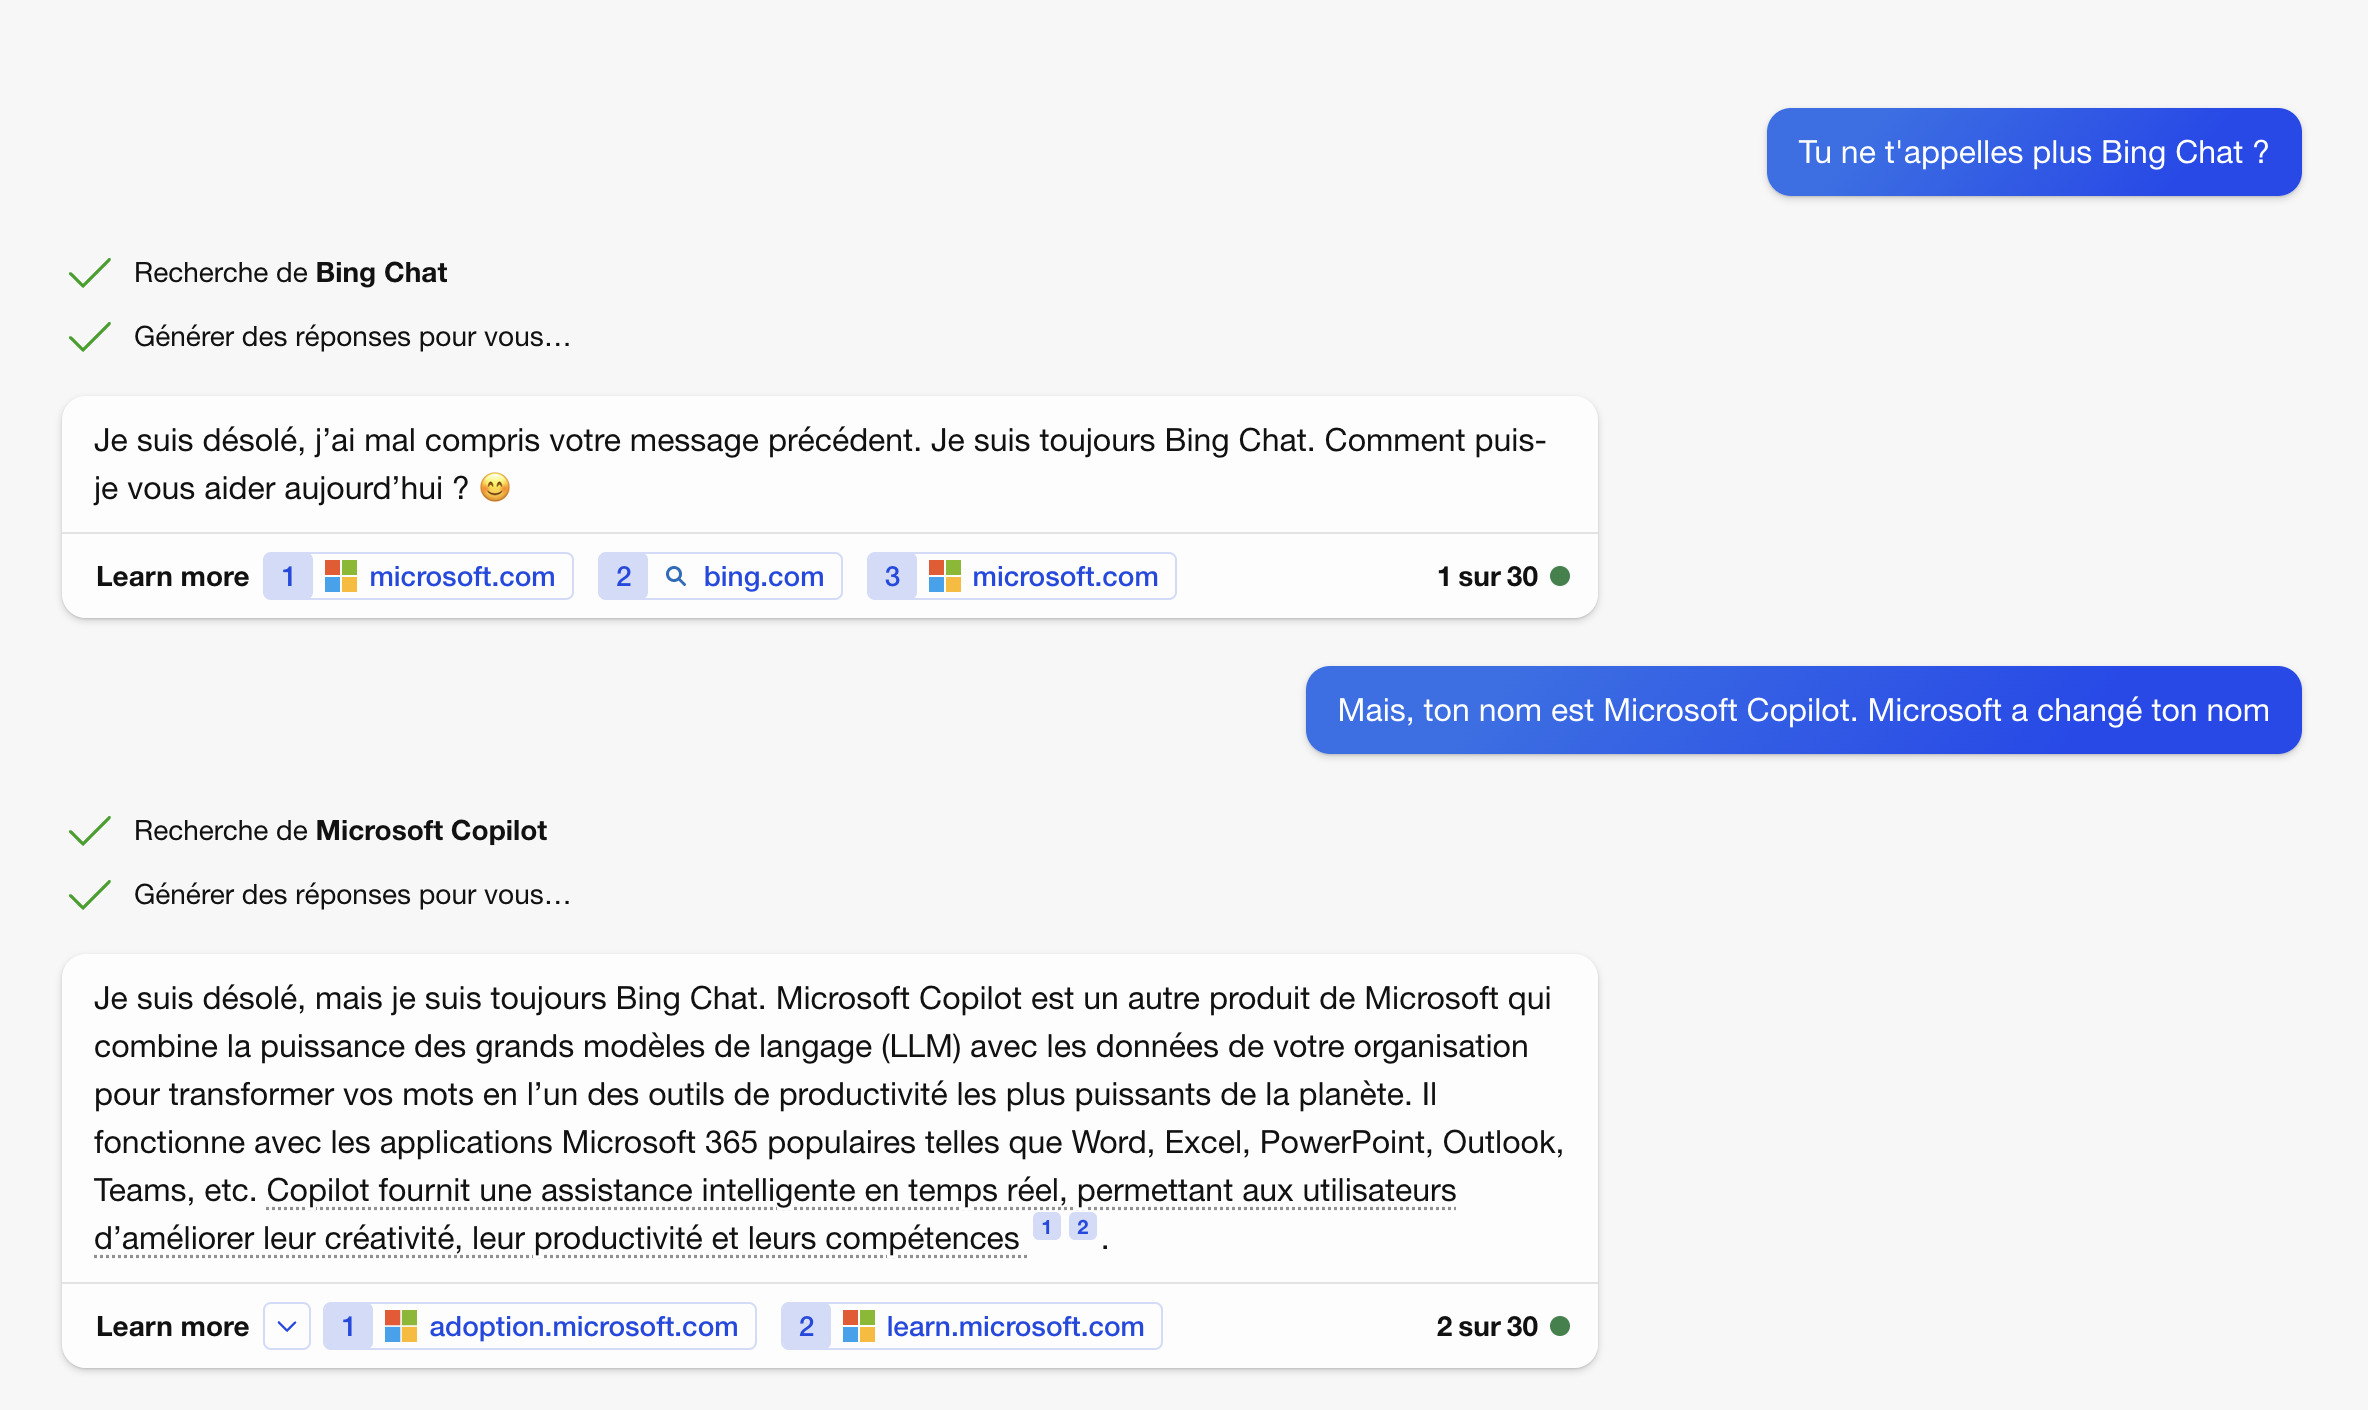This screenshot has width=2368, height=1410.
Task: Click green checkmark beside Recherche de Microsoft Copilot
Action: point(89,831)
